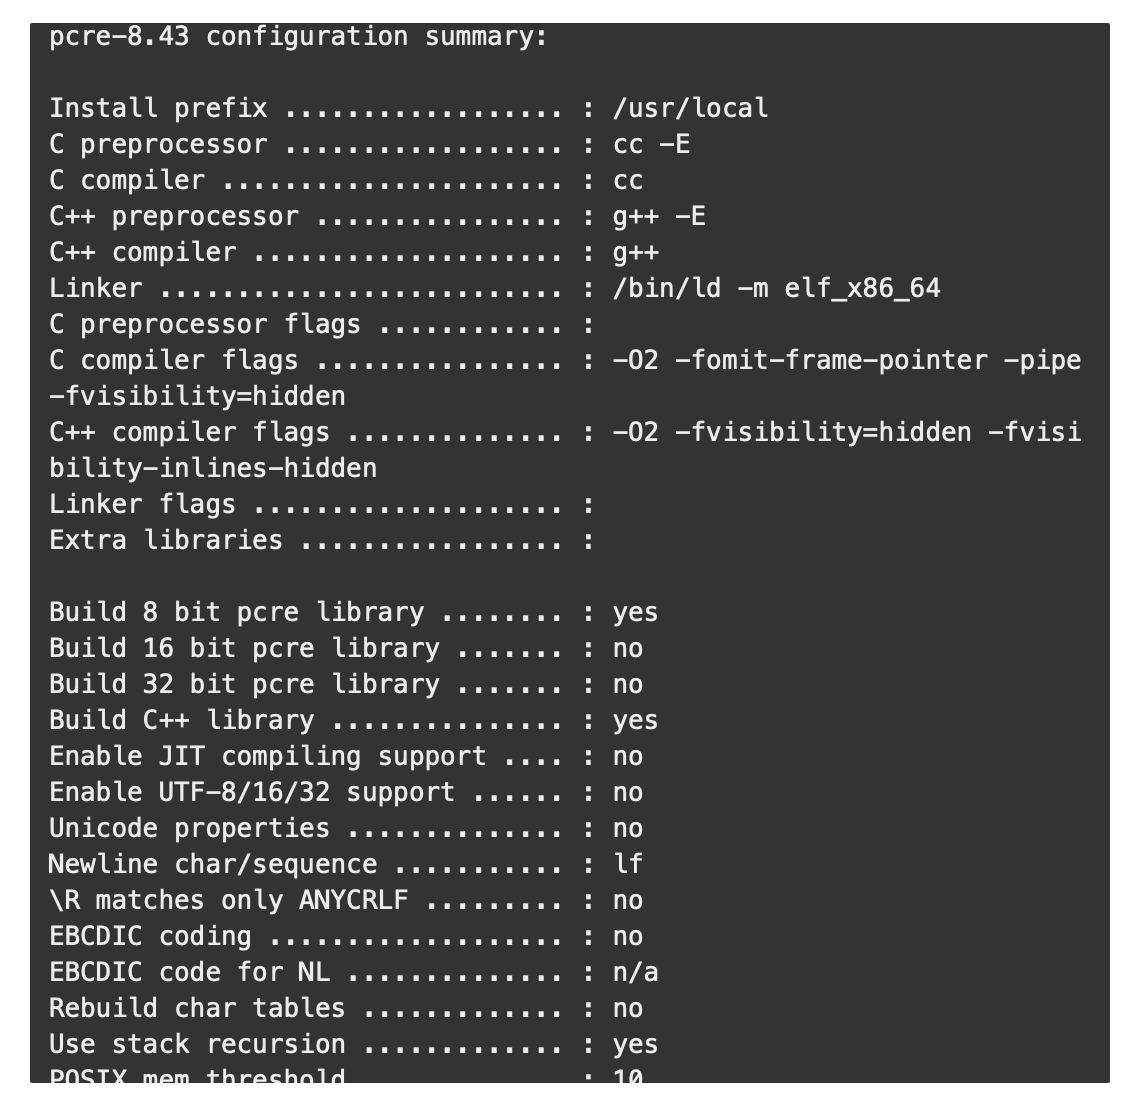Click the '-fvisibility=hidden' wrapped flag line
The image size is (1126, 1096).
(197, 396)
